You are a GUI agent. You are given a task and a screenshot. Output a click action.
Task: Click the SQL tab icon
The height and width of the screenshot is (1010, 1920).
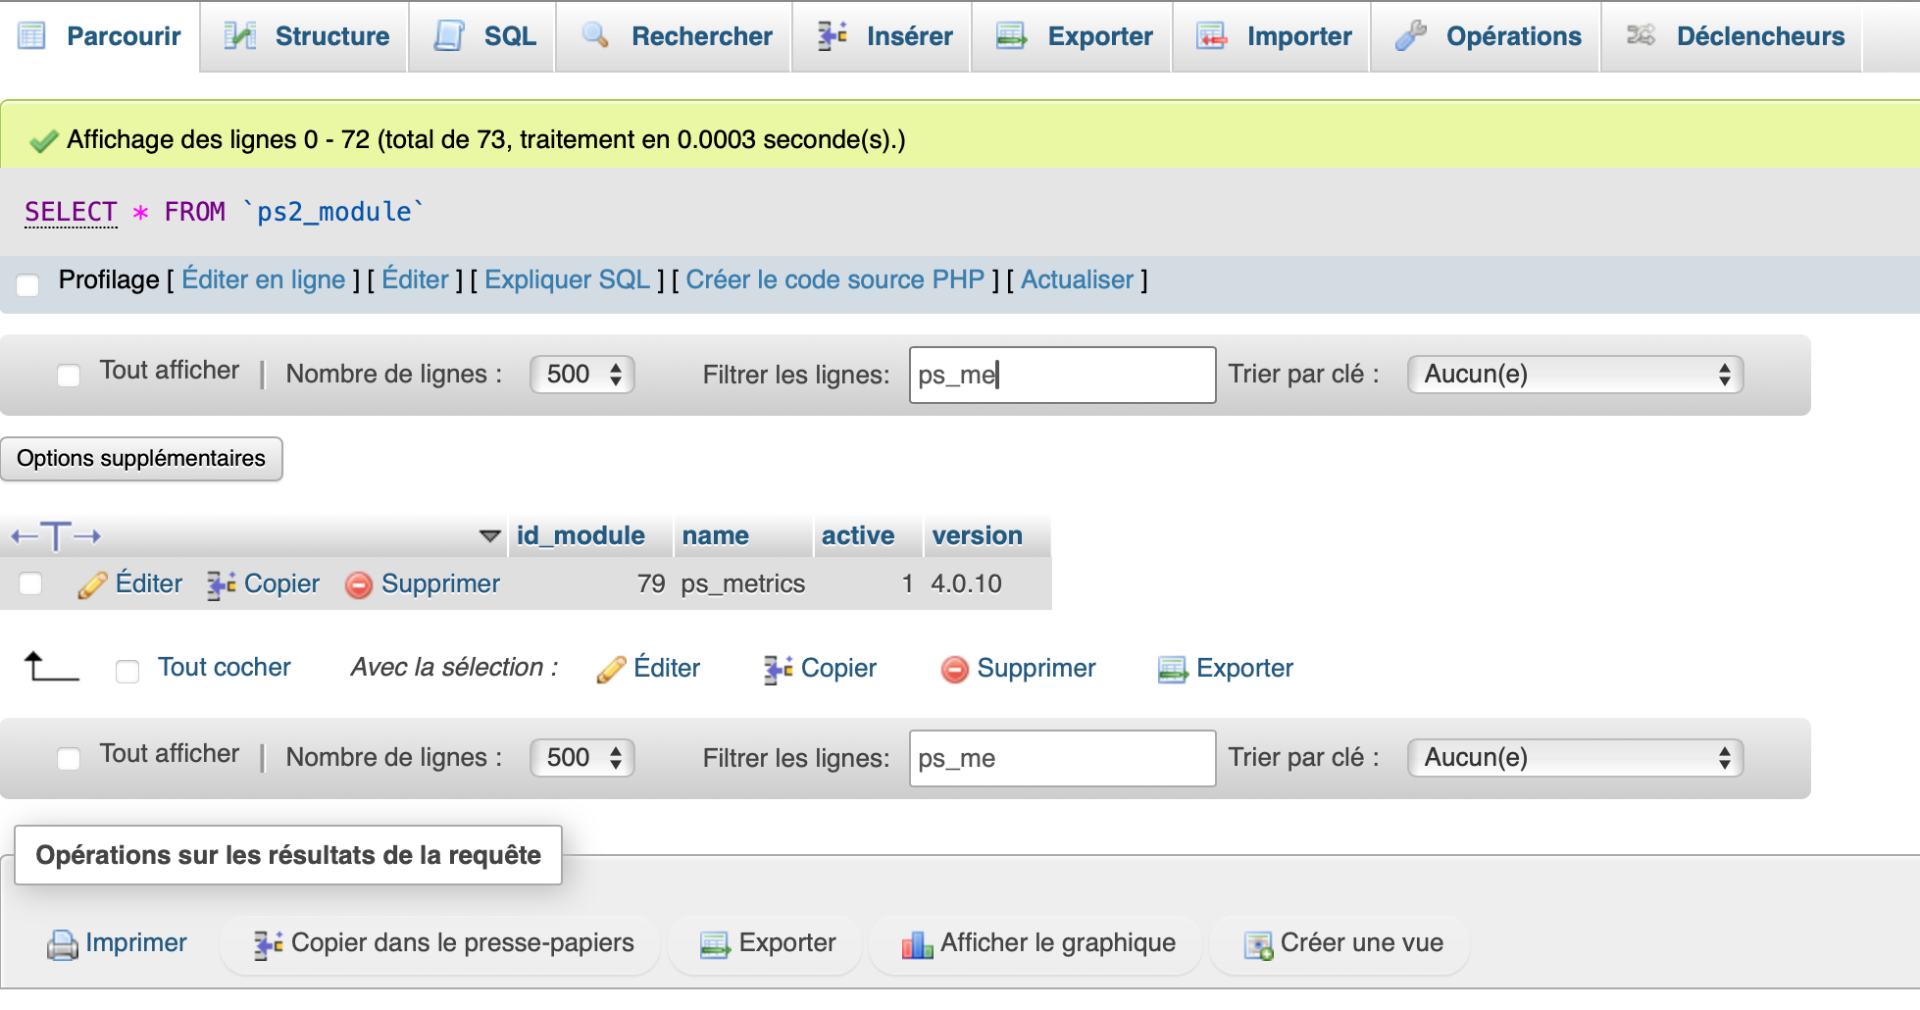[449, 36]
